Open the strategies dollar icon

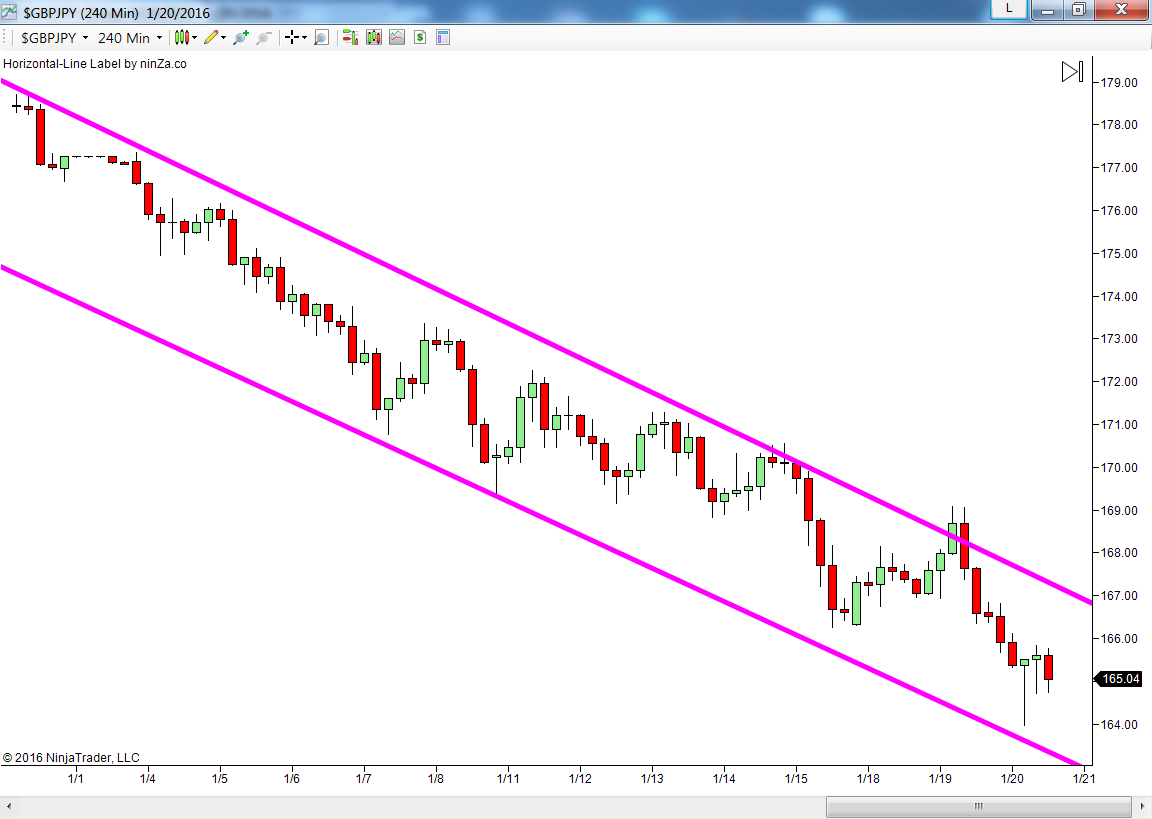click(x=420, y=37)
